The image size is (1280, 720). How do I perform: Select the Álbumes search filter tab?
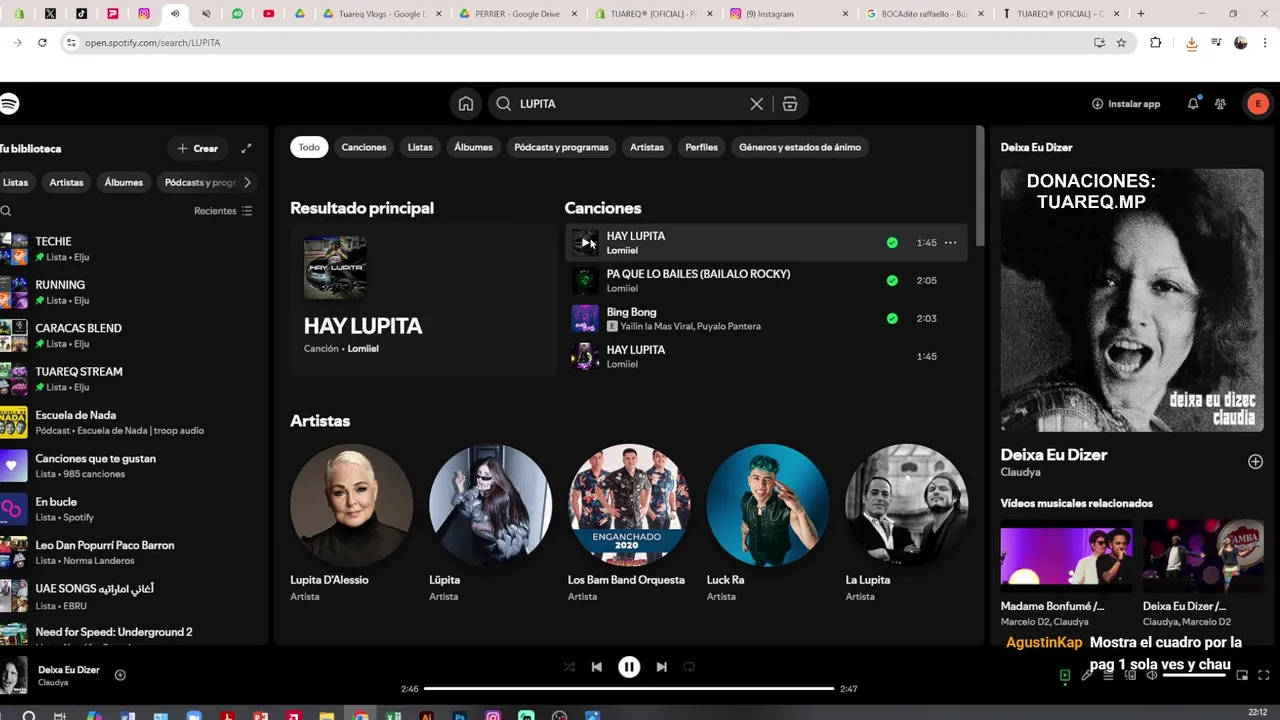pyautogui.click(x=473, y=147)
